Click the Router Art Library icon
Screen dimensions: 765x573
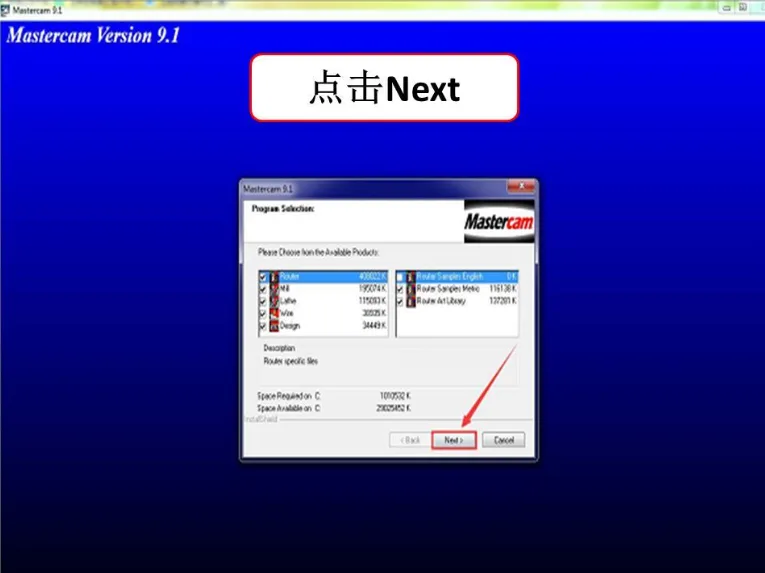tap(411, 301)
